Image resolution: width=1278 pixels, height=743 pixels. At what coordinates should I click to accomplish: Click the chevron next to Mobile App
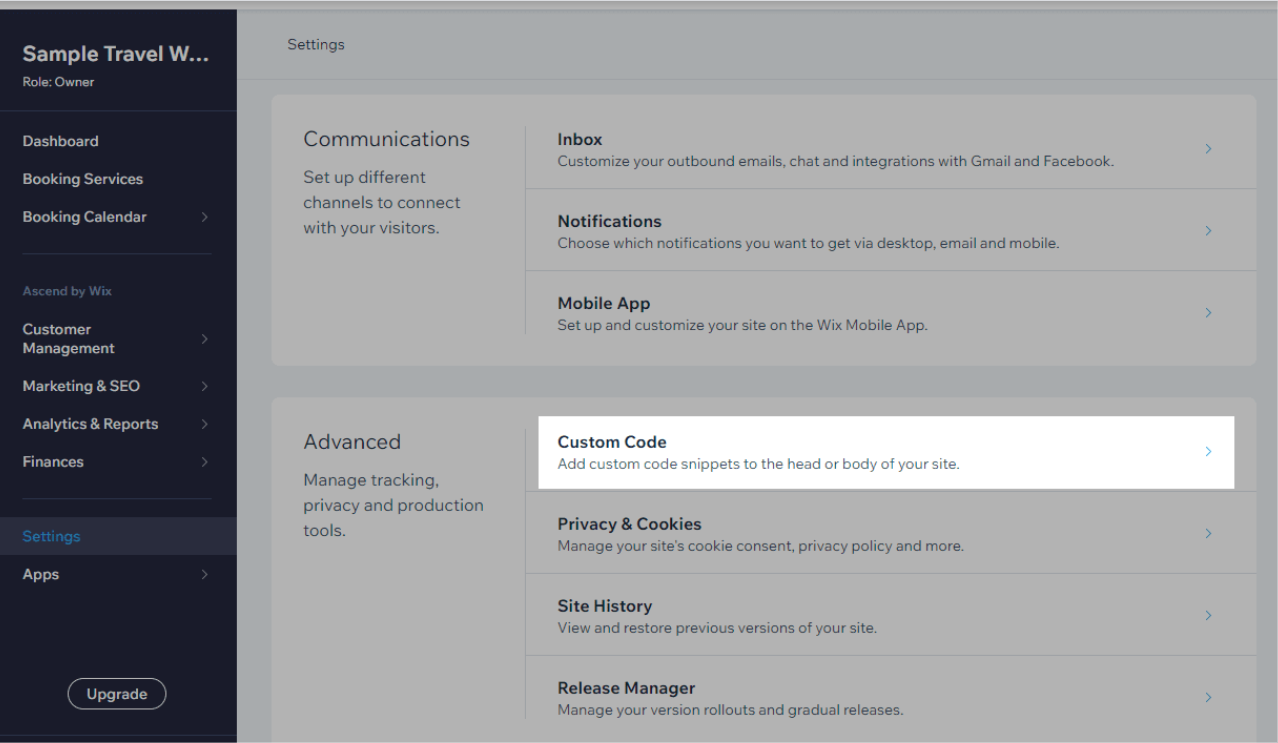point(1208,313)
